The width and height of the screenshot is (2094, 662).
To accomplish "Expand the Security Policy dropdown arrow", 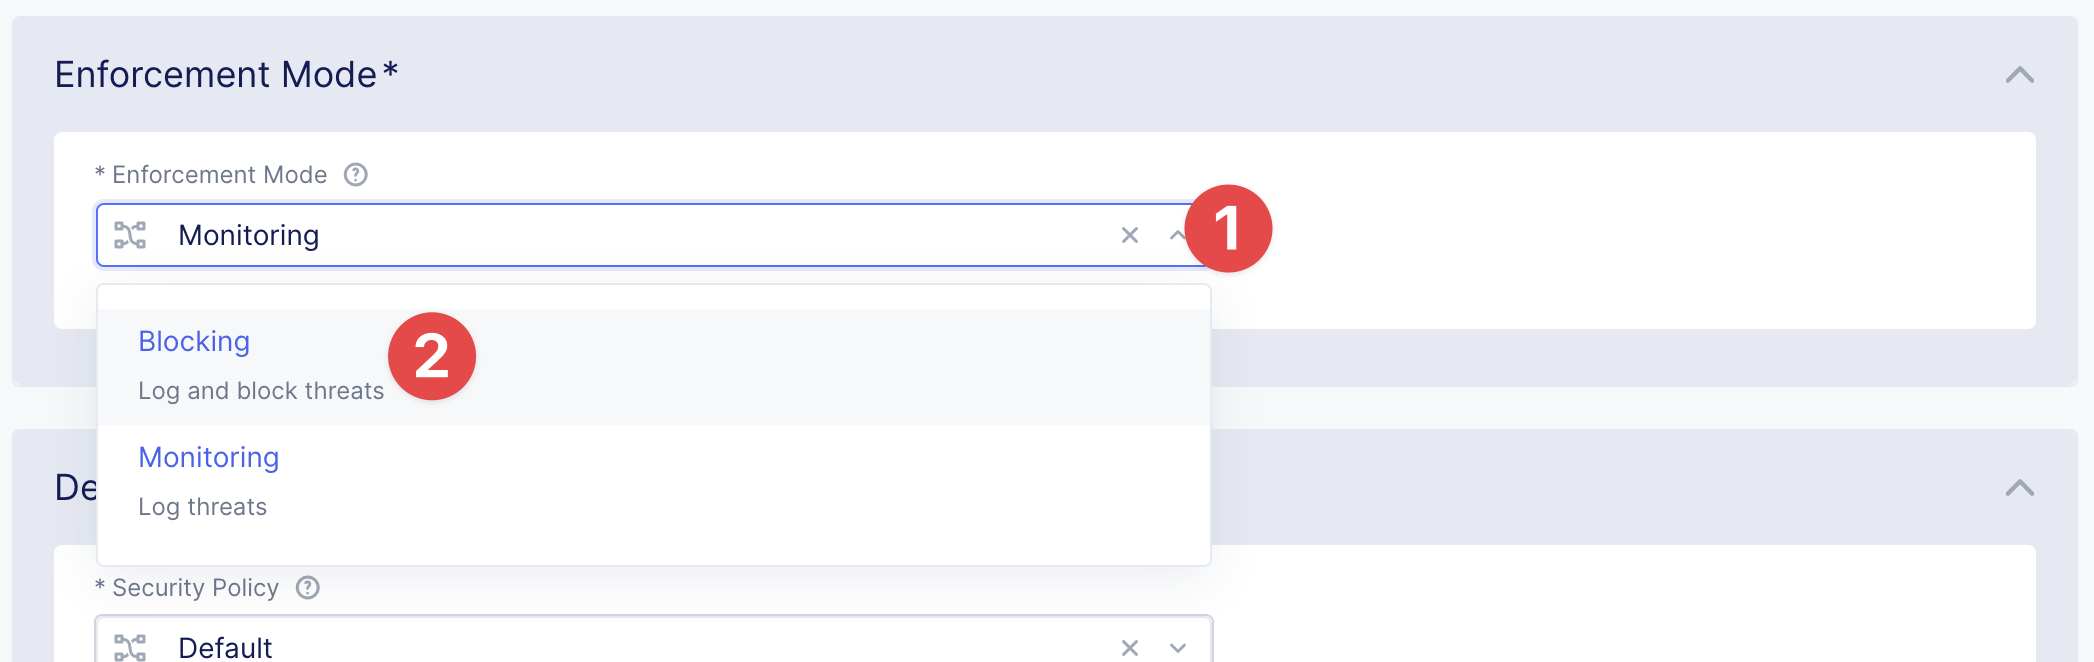I will point(1178,647).
